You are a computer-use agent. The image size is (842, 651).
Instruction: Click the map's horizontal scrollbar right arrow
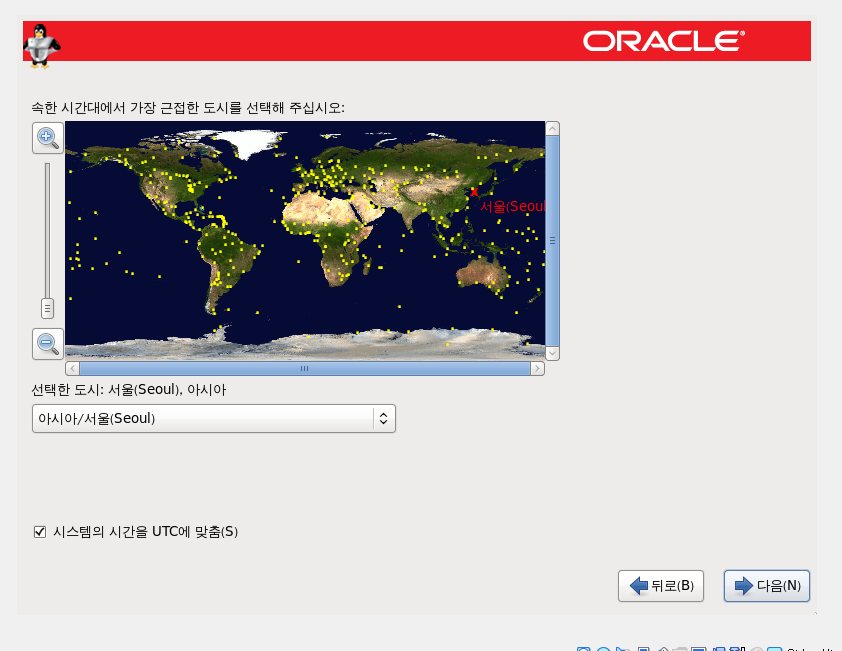(x=538, y=368)
